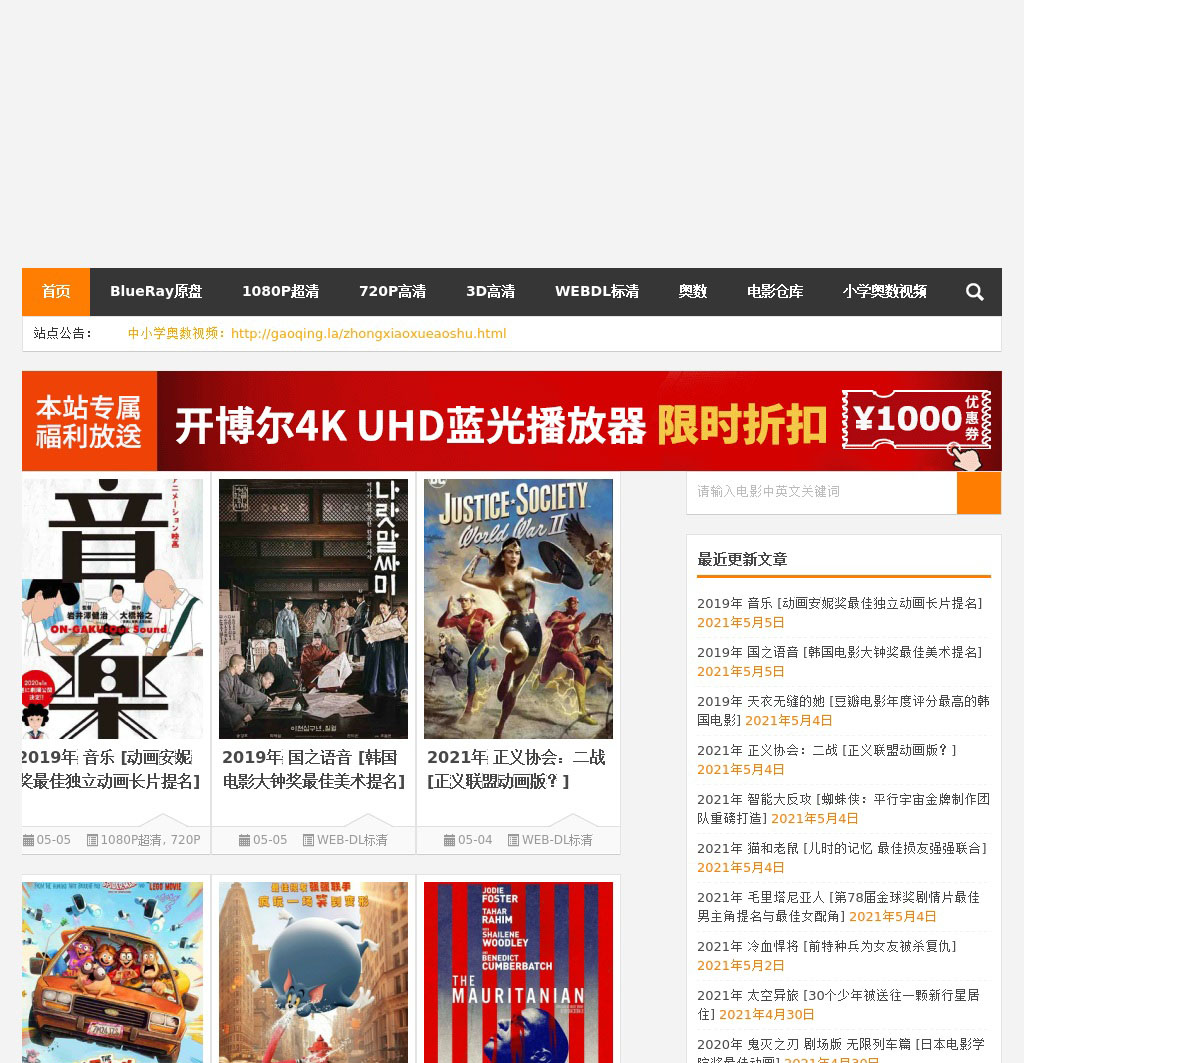Open The Mauritanian poster thumbnail

click(x=518, y=972)
